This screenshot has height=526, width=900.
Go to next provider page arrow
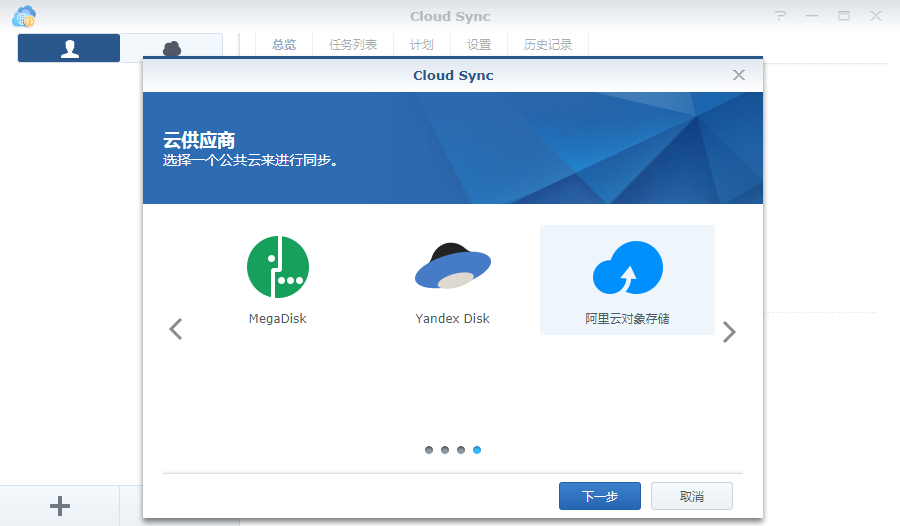tap(729, 331)
